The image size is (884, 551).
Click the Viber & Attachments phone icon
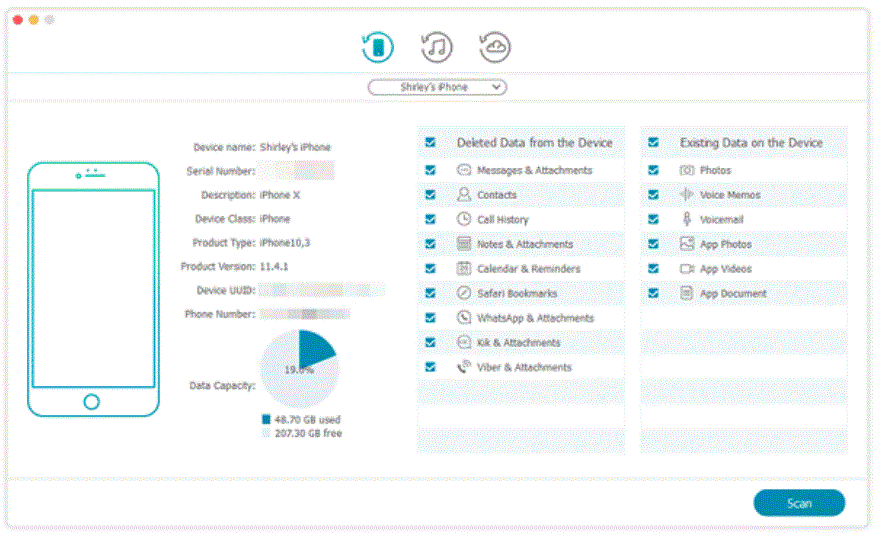click(x=463, y=367)
